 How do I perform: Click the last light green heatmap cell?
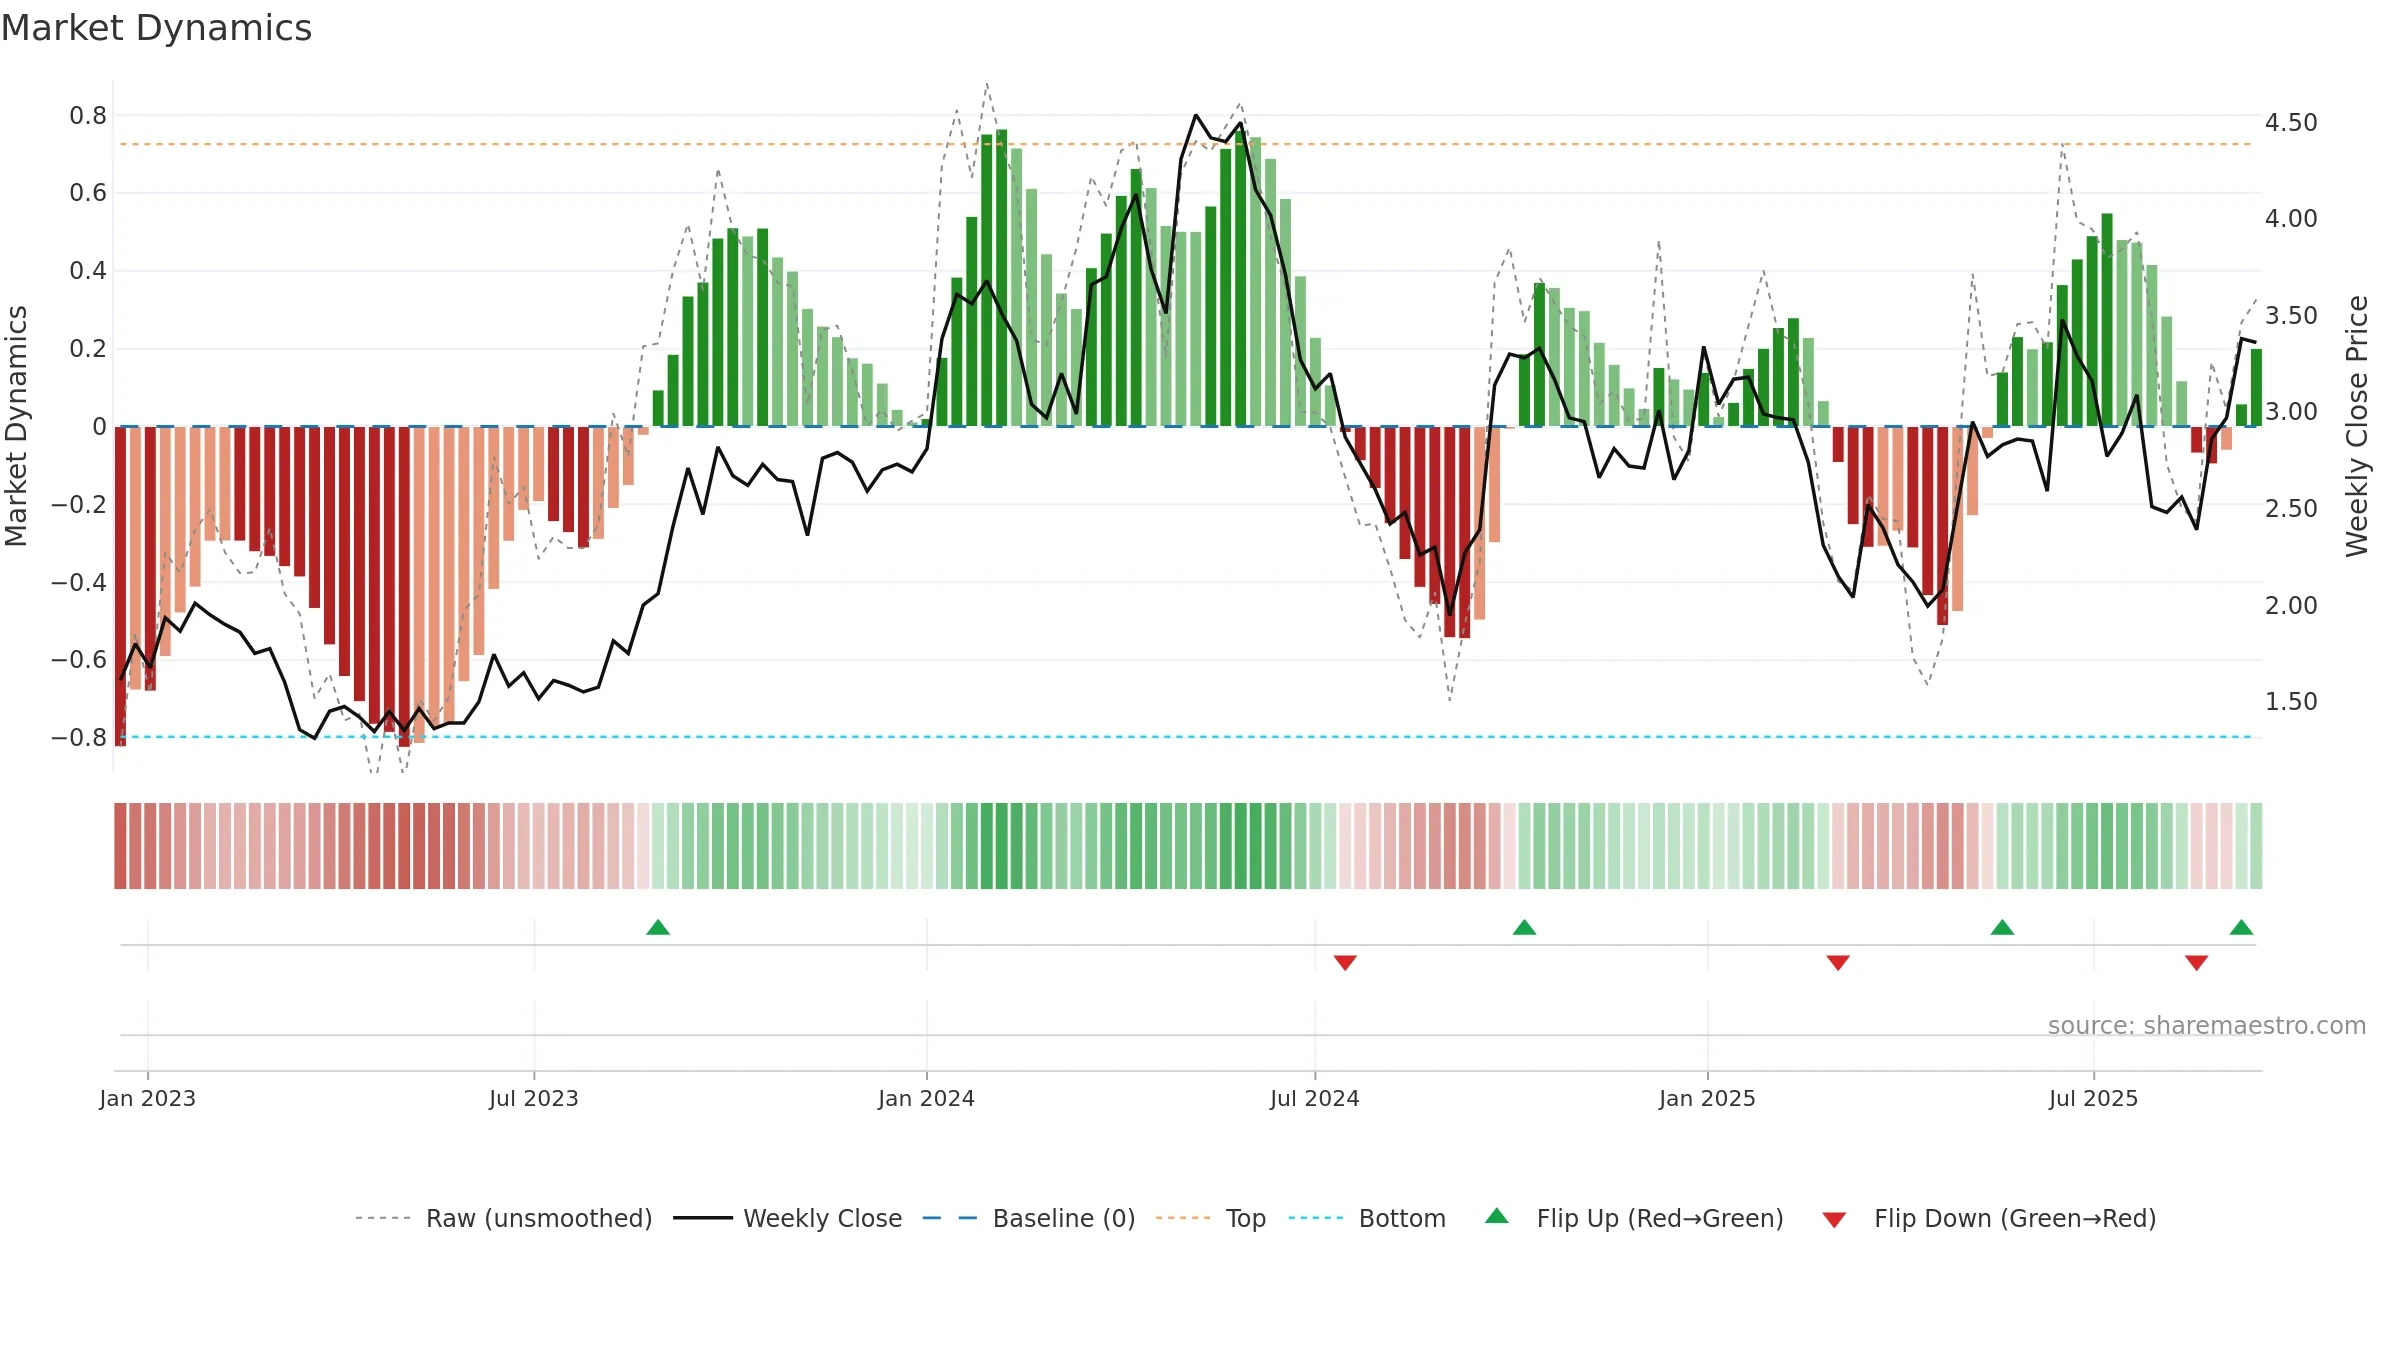tap(2256, 846)
